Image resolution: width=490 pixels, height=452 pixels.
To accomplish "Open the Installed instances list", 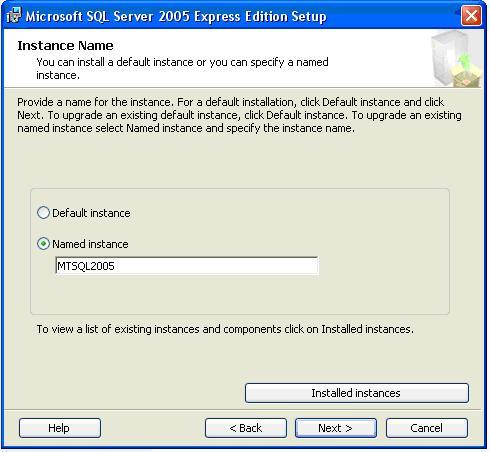I will [x=357, y=393].
